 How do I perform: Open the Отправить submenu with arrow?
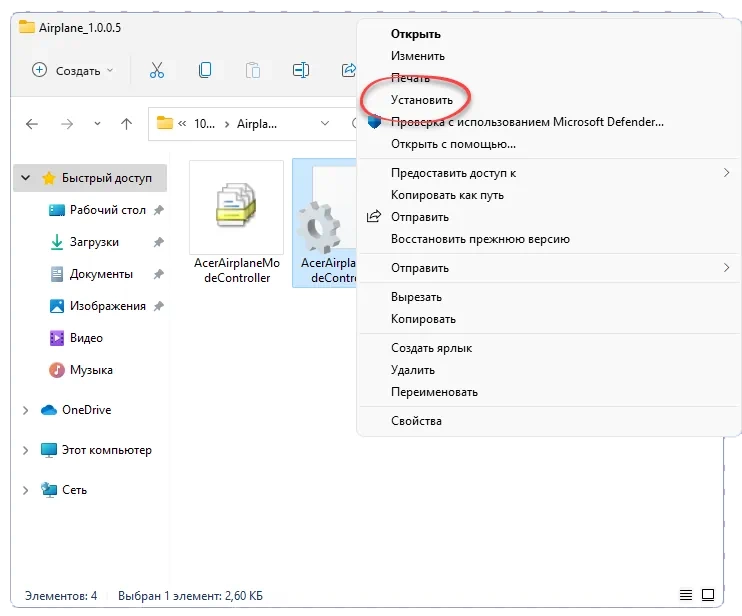coord(549,268)
